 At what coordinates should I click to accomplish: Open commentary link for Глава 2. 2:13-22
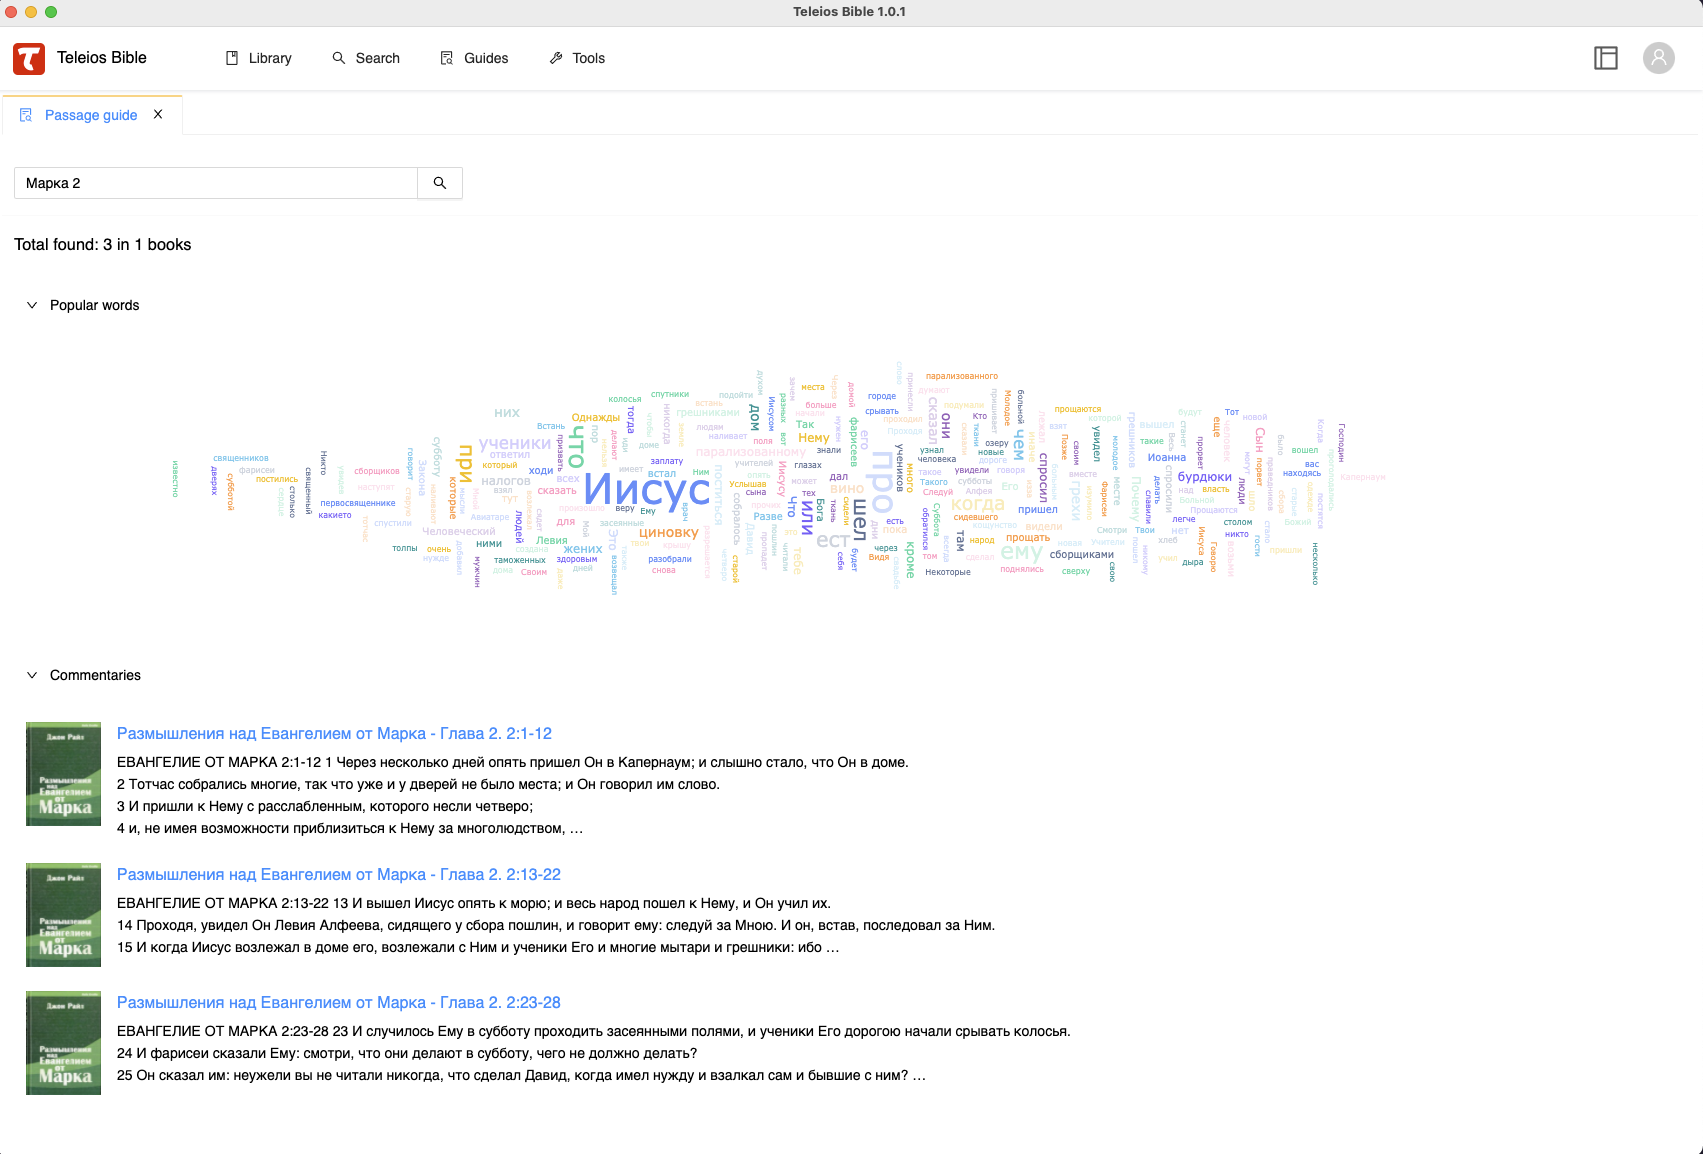(x=338, y=874)
